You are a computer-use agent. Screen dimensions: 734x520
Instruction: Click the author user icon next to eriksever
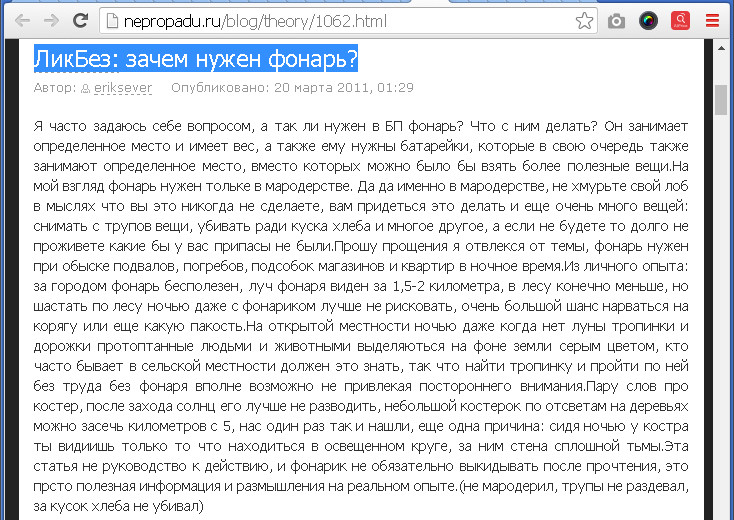[86, 88]
